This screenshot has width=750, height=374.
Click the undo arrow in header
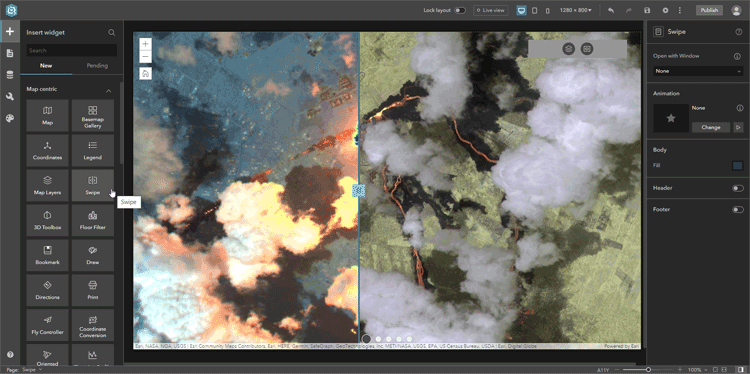click(611, 10)
